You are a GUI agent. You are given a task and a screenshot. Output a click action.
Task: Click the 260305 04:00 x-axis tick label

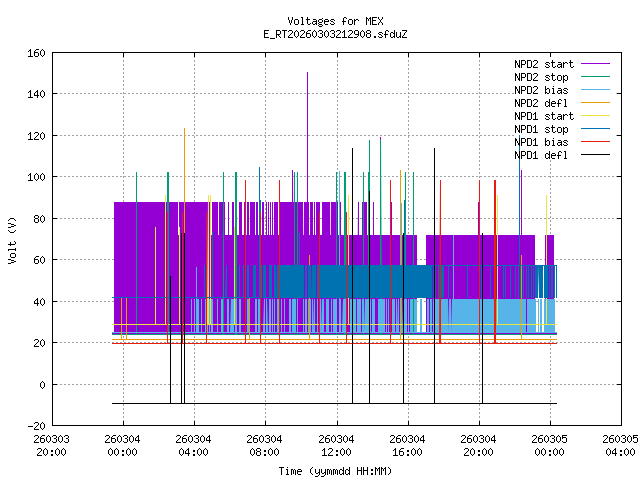[620, 445]
